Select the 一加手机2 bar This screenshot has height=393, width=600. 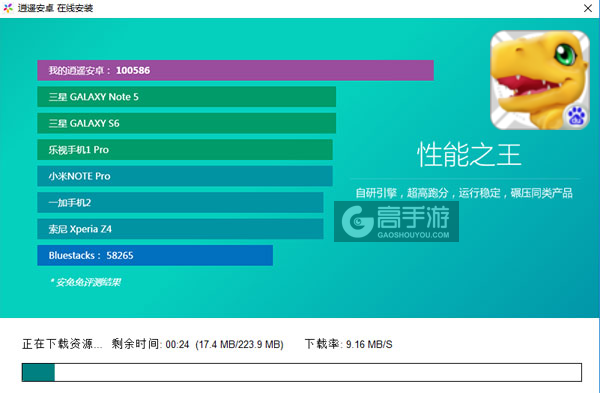(180, 202)
